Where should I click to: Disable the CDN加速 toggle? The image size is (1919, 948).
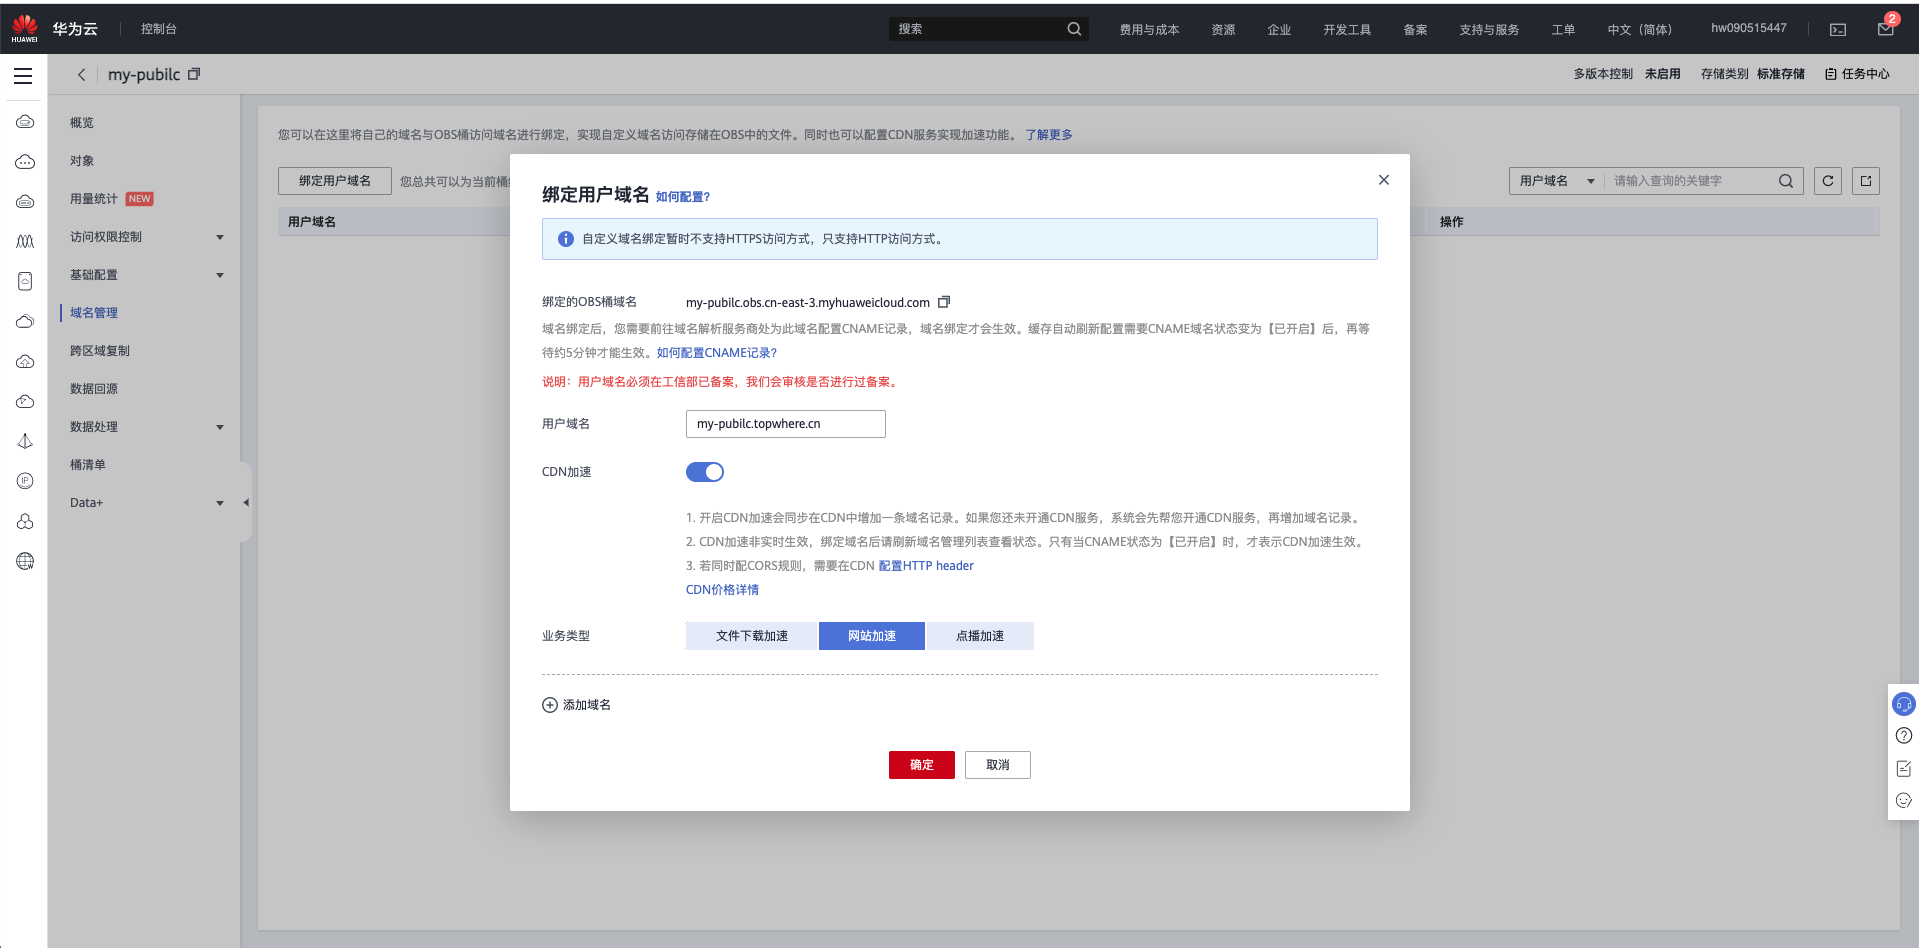point(705,471)
